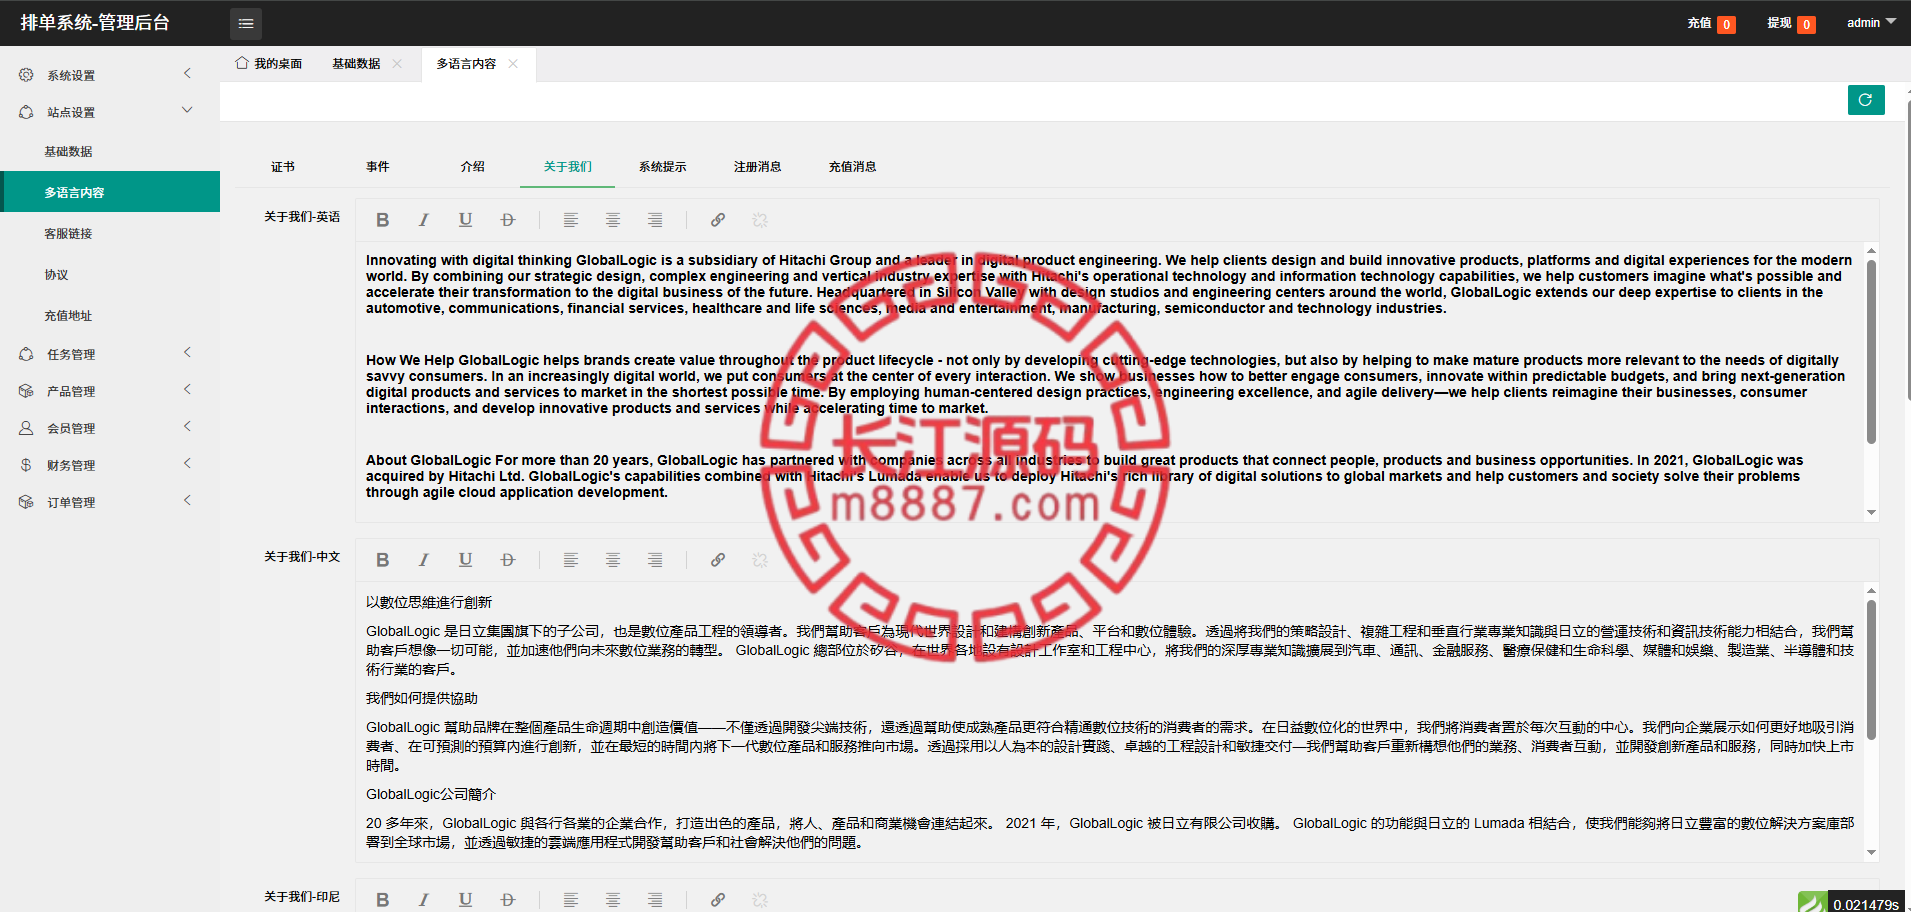Align text left in the 关于我们-英语 editor
The height and width of the screenshot is (912, 1911).
[571, 220]
